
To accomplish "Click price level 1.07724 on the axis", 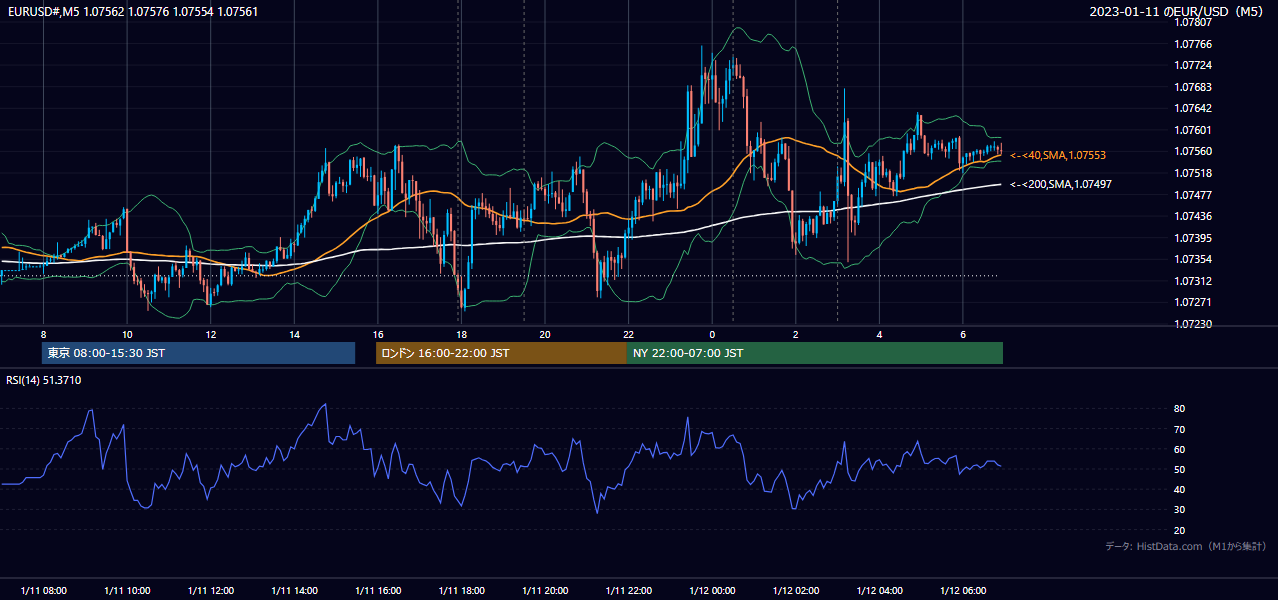I will (x=1193, y=65).
